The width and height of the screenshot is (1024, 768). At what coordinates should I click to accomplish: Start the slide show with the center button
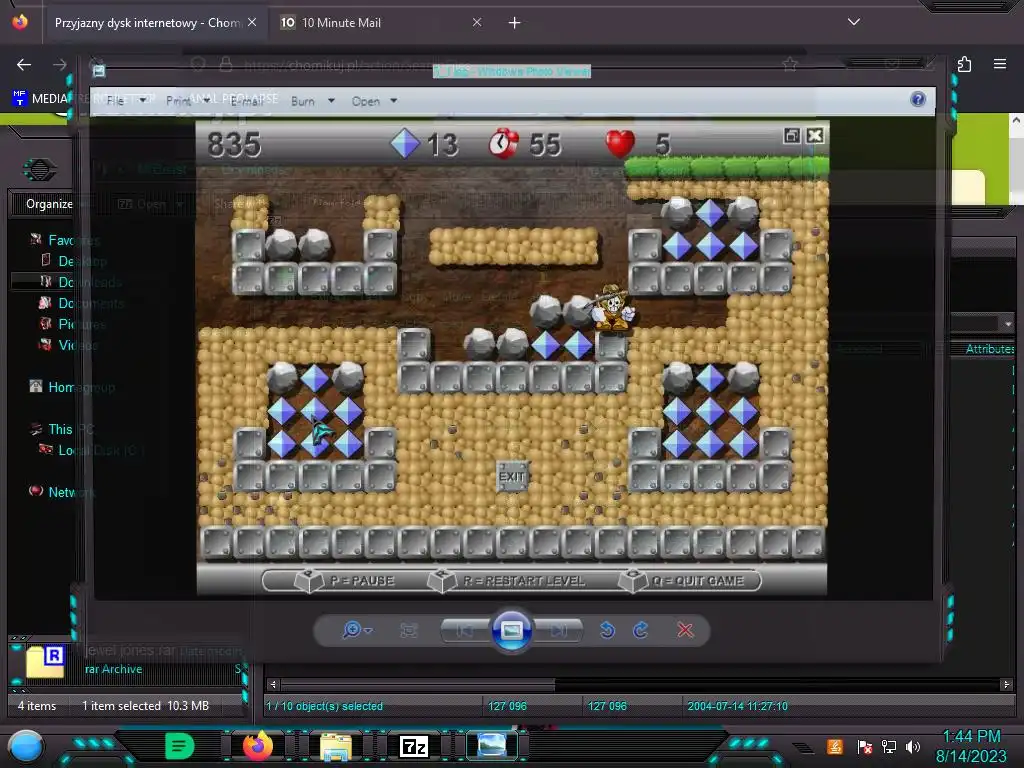click(511, 630)
